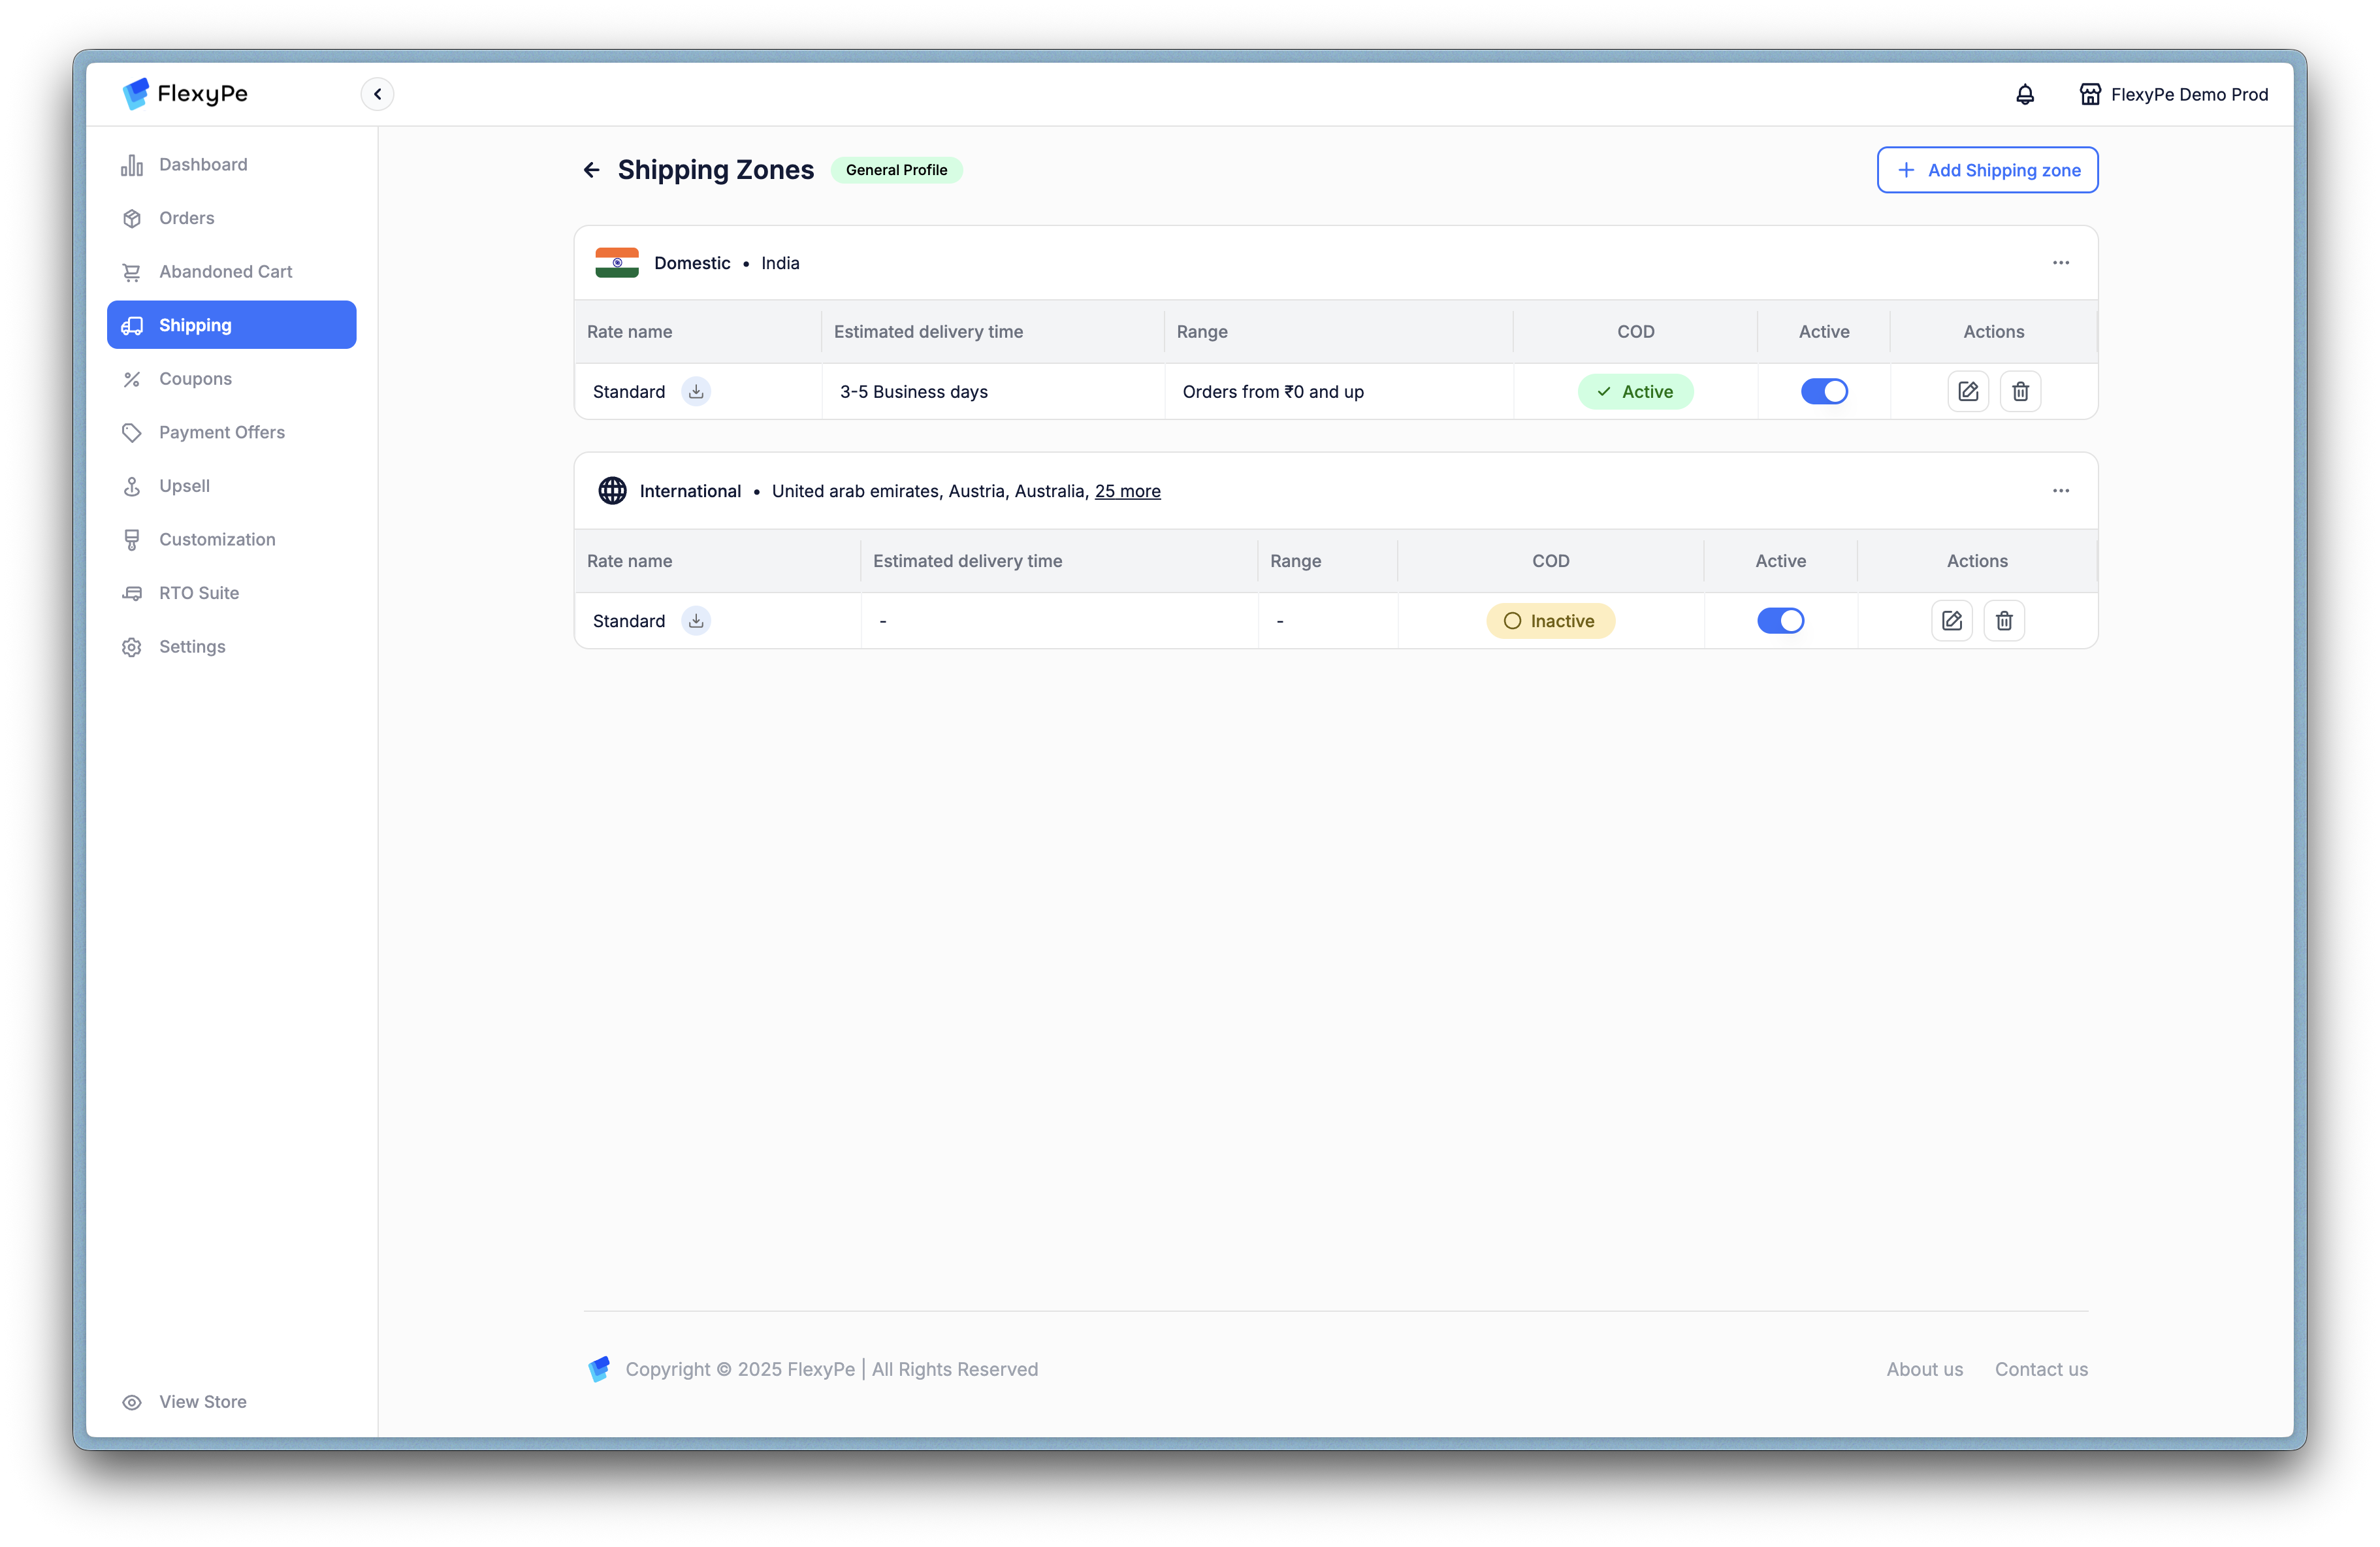The height and width of the screenshot is (1547, 2380).
Task: Edit the Domestic Standard shipping rate
Action: click(1967, 391)
